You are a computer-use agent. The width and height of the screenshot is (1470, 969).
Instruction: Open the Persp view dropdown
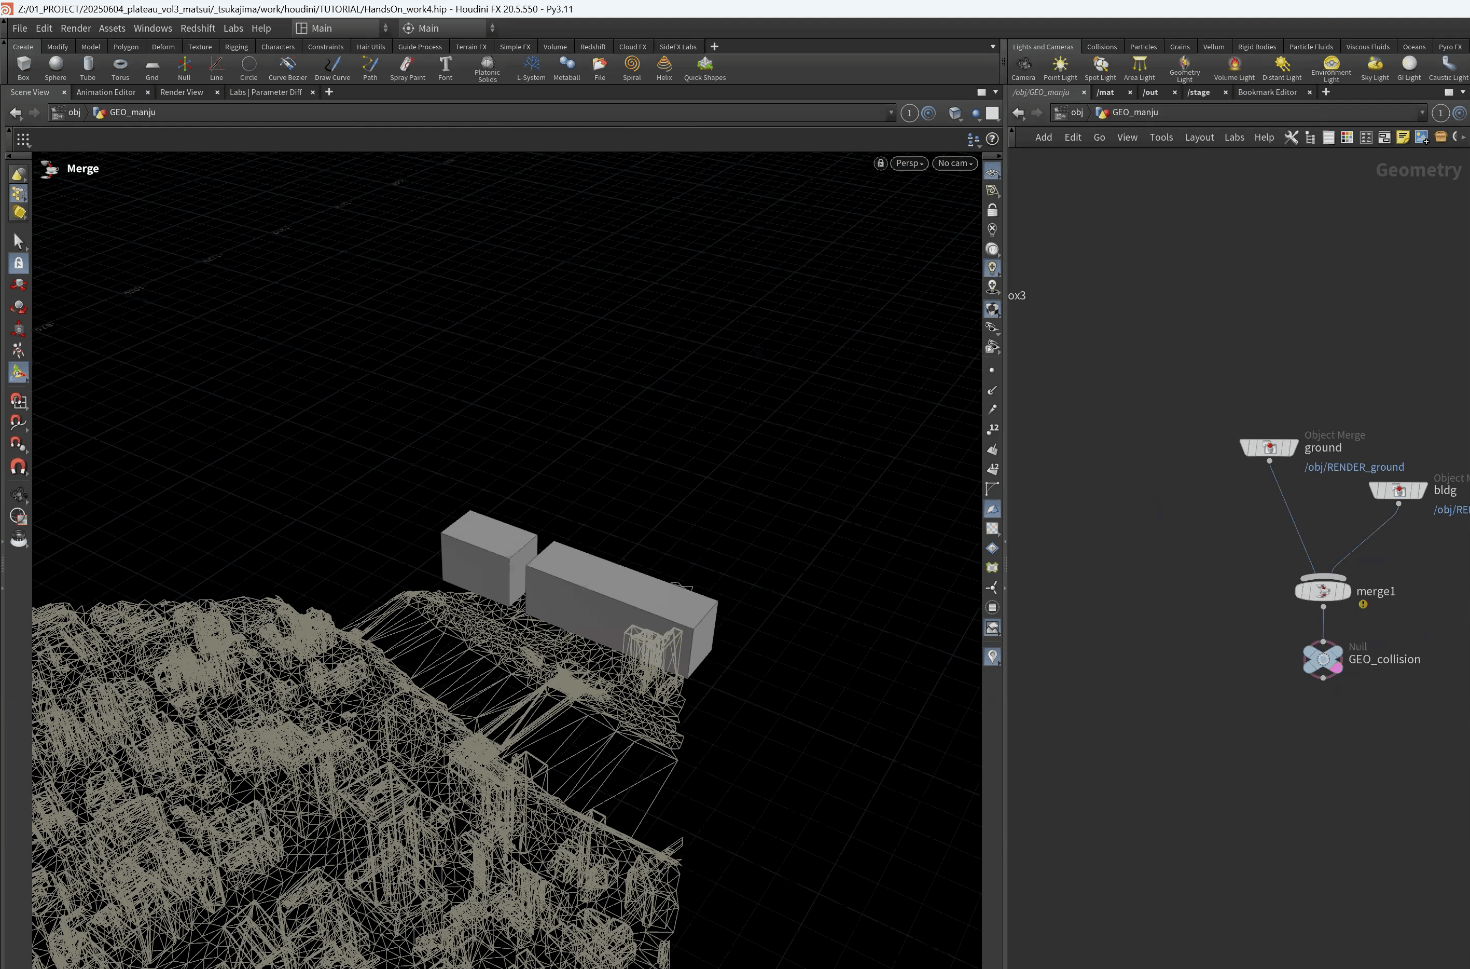click(909, 163)
